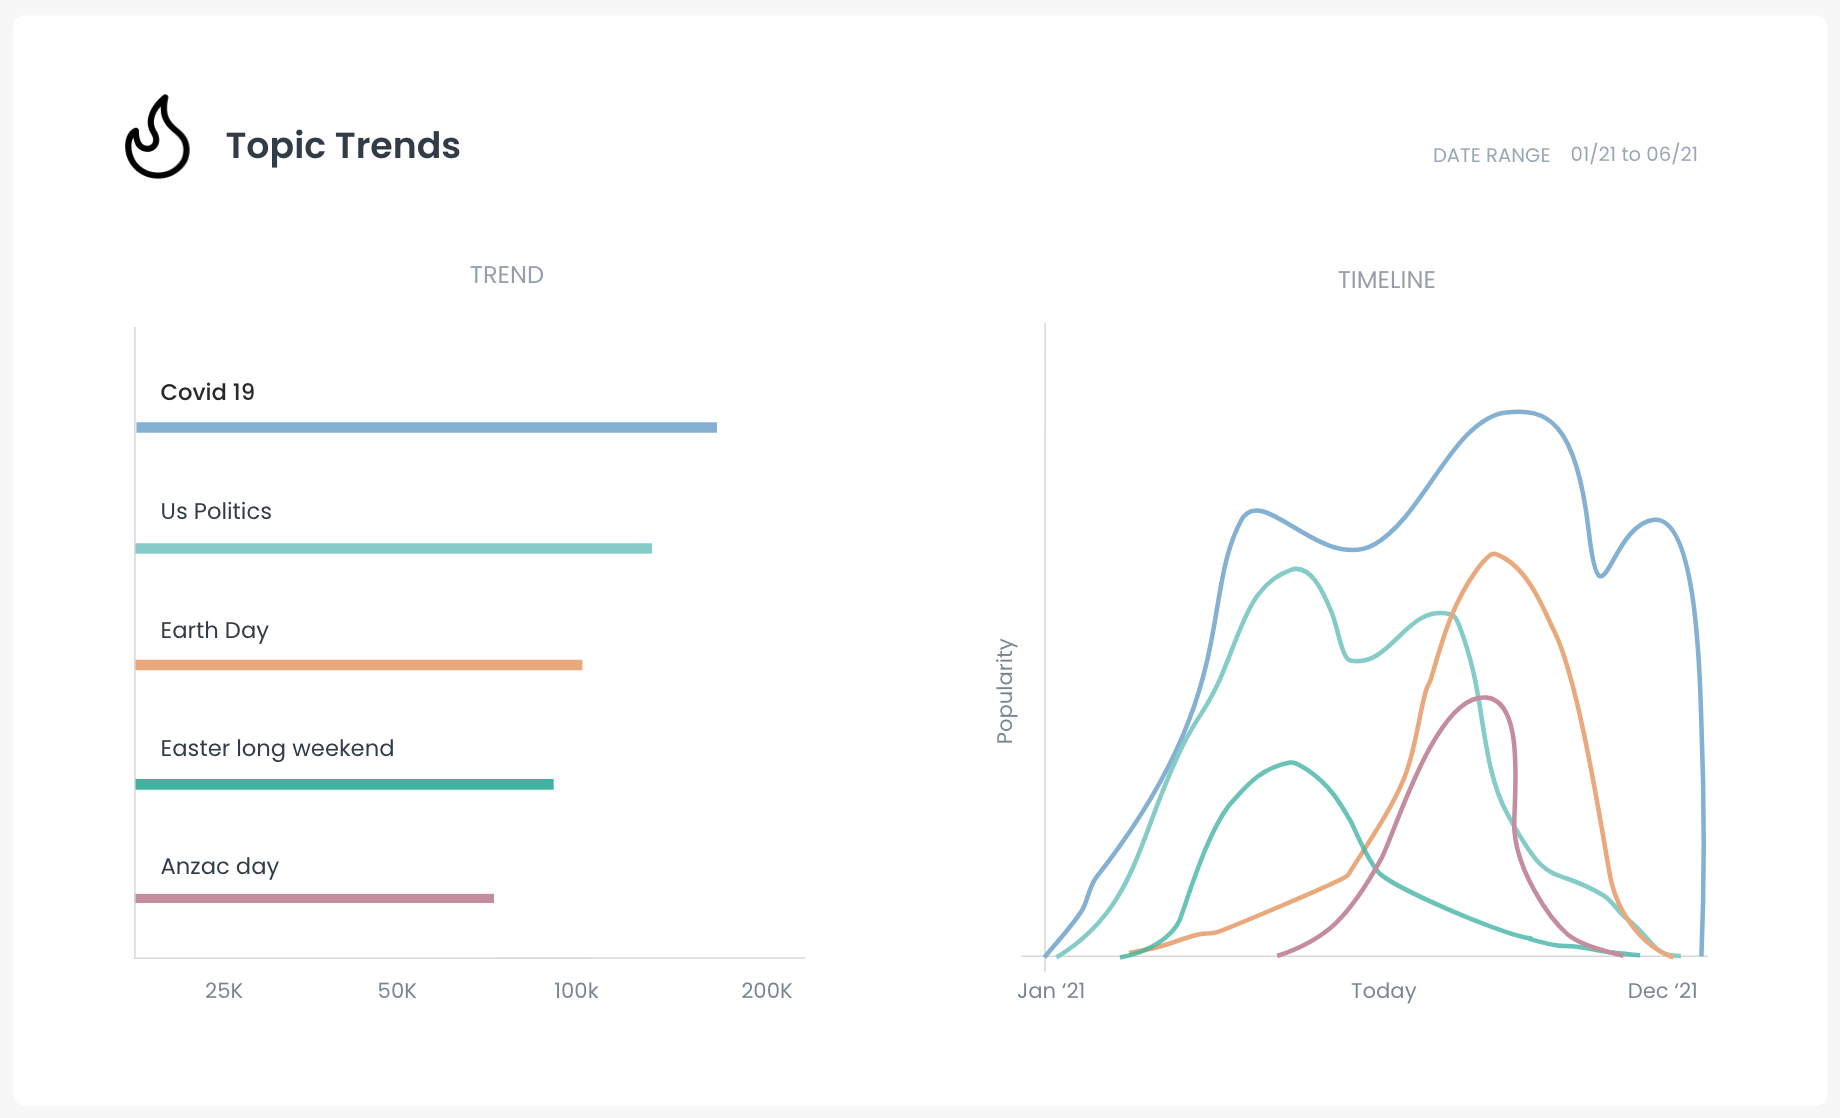
Task: Select the date range 01/21 to 06/21
Action: tap(1633, 154)
